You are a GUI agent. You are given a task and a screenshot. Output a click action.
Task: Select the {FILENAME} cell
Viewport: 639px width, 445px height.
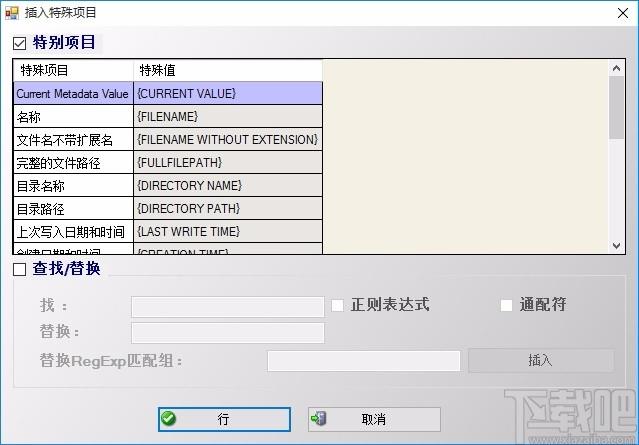pyautogui.click(x=228, y=117)
